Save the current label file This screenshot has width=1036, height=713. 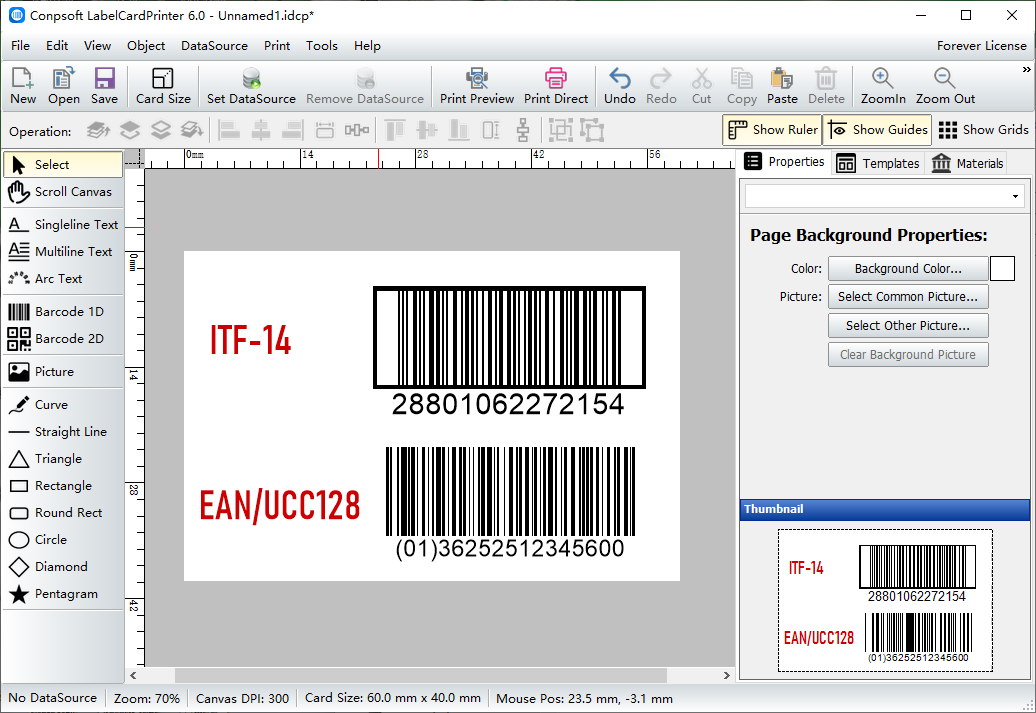pos(104,86)
